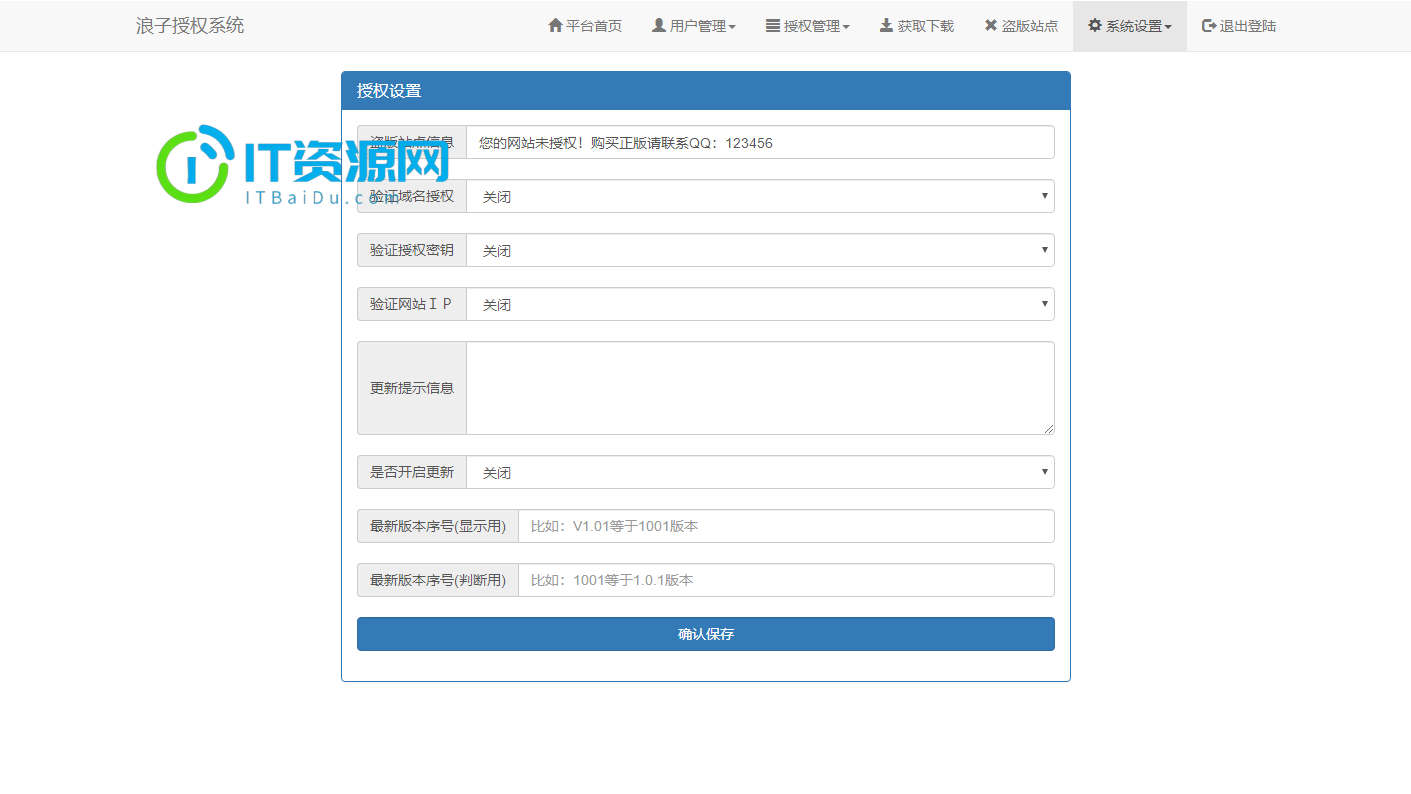
Task: Click the pirated-site message input field
Action: coord(760,142)
